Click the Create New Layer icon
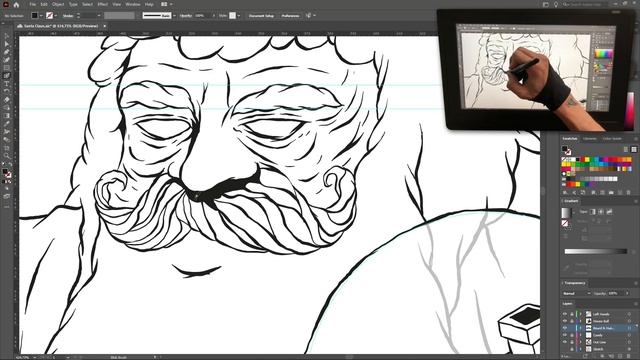This screenshot has height=360, width=640. coord(620,356)
